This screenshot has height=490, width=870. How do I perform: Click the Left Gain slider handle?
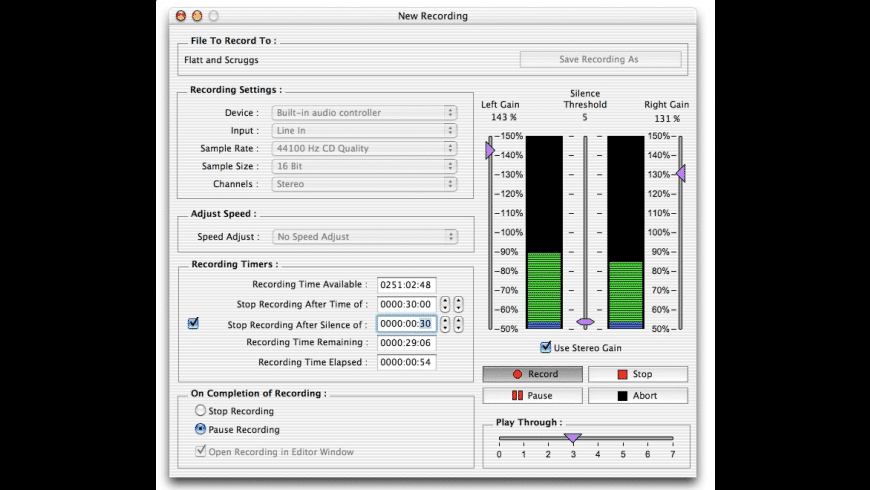pos(490,151)
